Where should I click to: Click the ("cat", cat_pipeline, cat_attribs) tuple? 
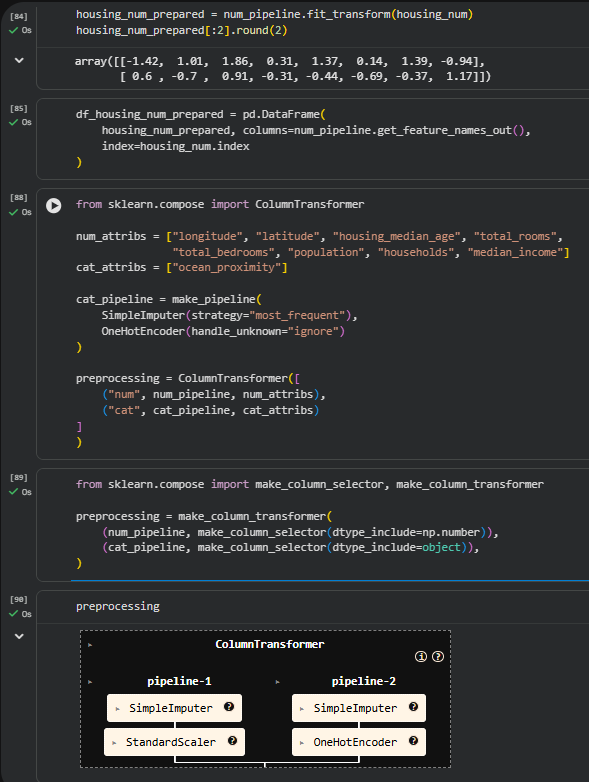pyautogui.click(x=210, y=410)
